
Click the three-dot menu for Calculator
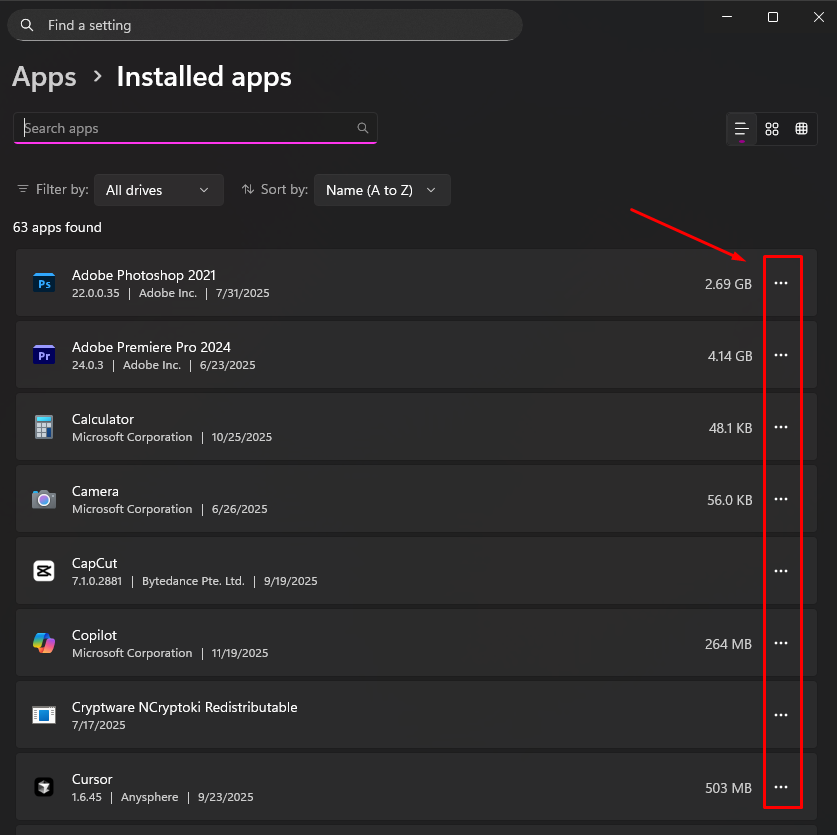[x=781, y=427]
